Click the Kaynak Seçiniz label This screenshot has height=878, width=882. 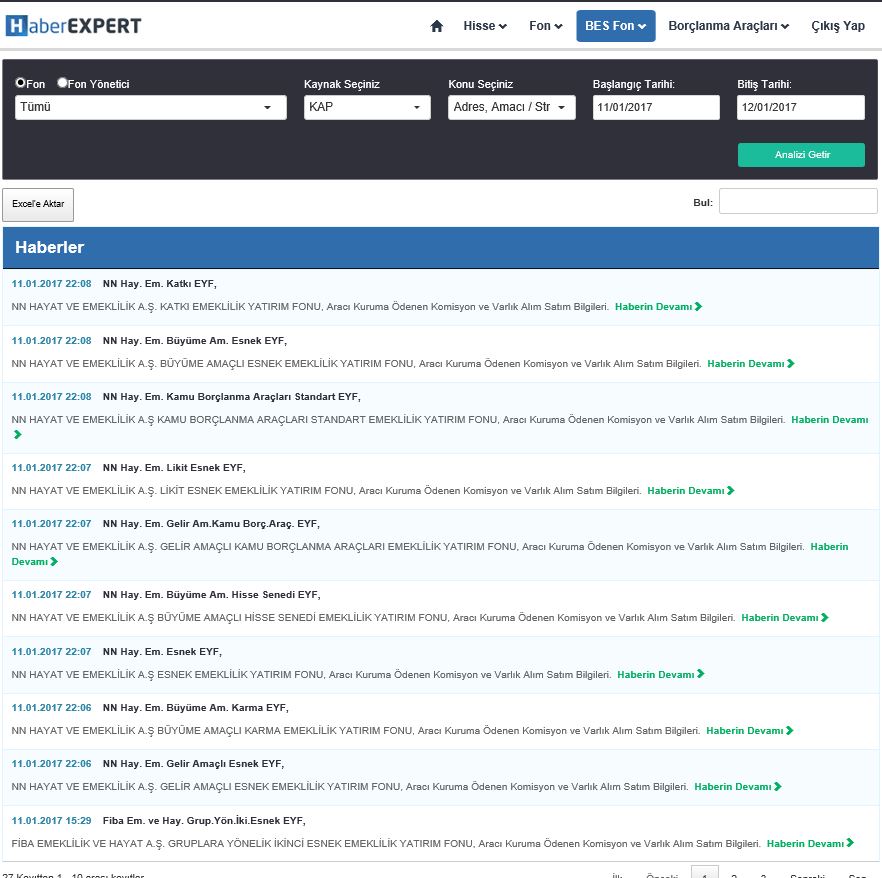(x=341, y=84)
